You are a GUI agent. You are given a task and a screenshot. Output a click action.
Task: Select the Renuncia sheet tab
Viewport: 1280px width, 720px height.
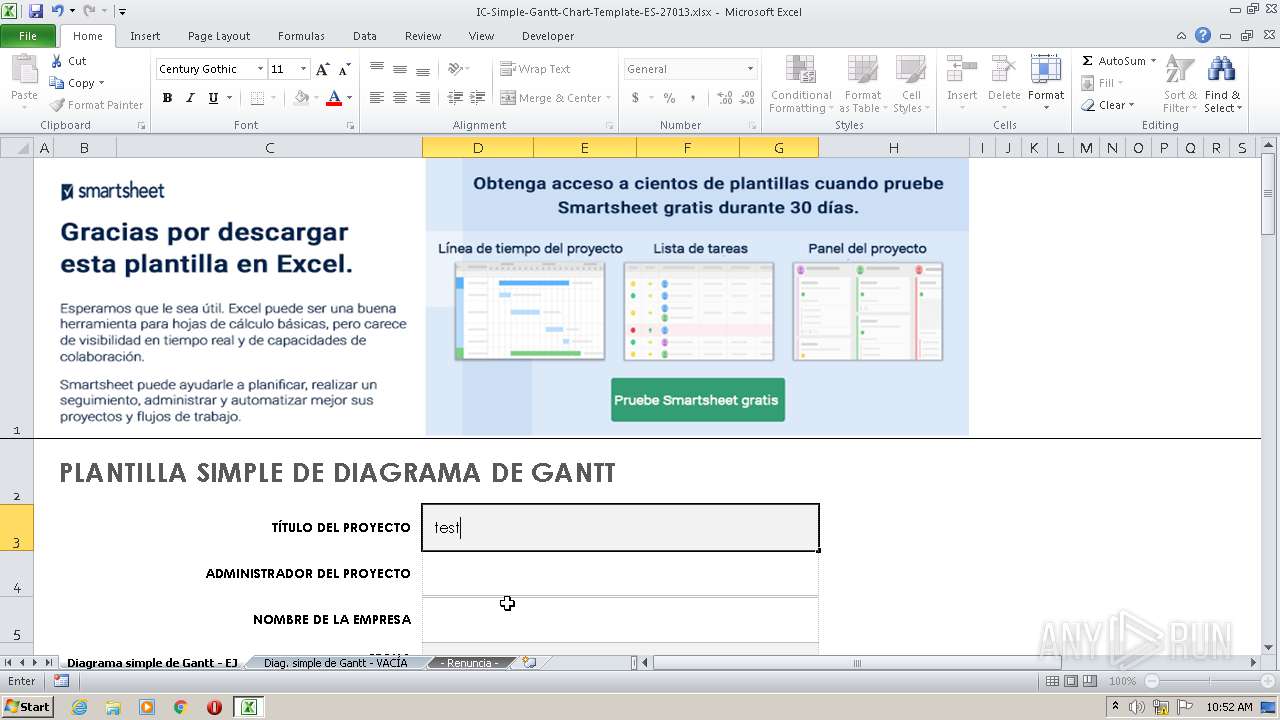[469, 663]
